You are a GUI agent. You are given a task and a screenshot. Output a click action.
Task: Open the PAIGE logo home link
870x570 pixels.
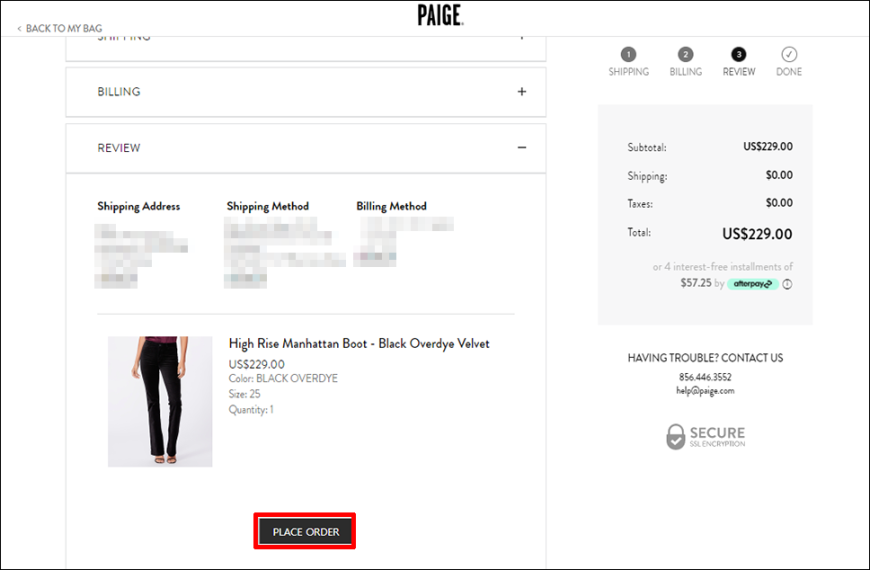click(x=441, y=16)
